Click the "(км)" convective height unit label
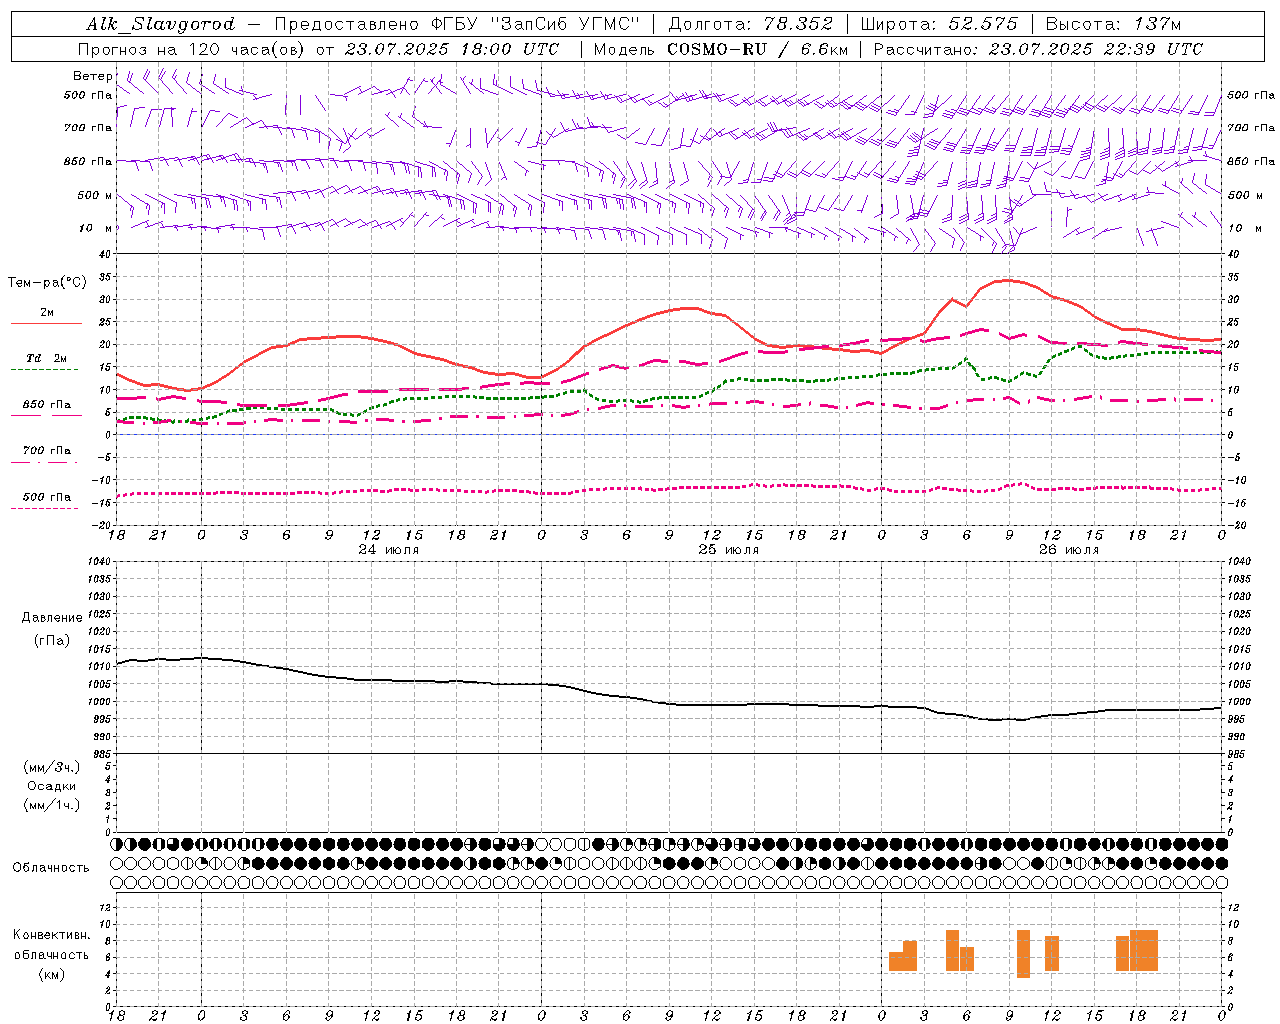Viewport: 1280px width, 1024px height. pyautogui.click(x=52, y=975)
